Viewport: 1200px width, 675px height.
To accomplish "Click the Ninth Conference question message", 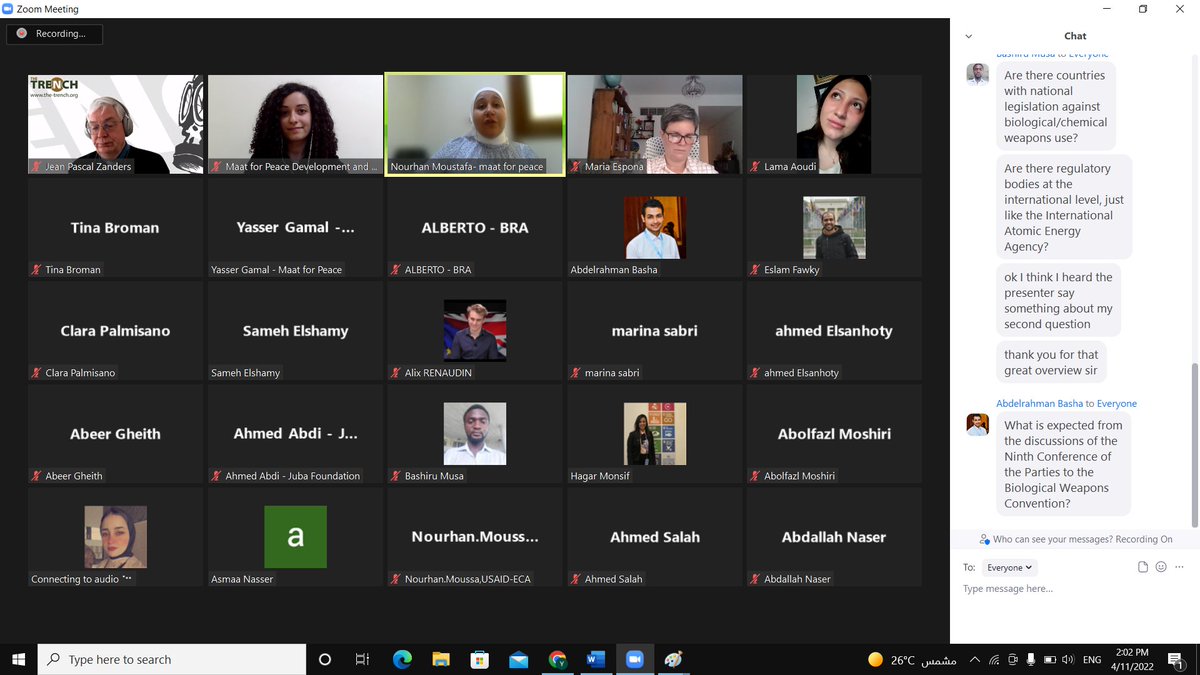I will click(1064, 464).
